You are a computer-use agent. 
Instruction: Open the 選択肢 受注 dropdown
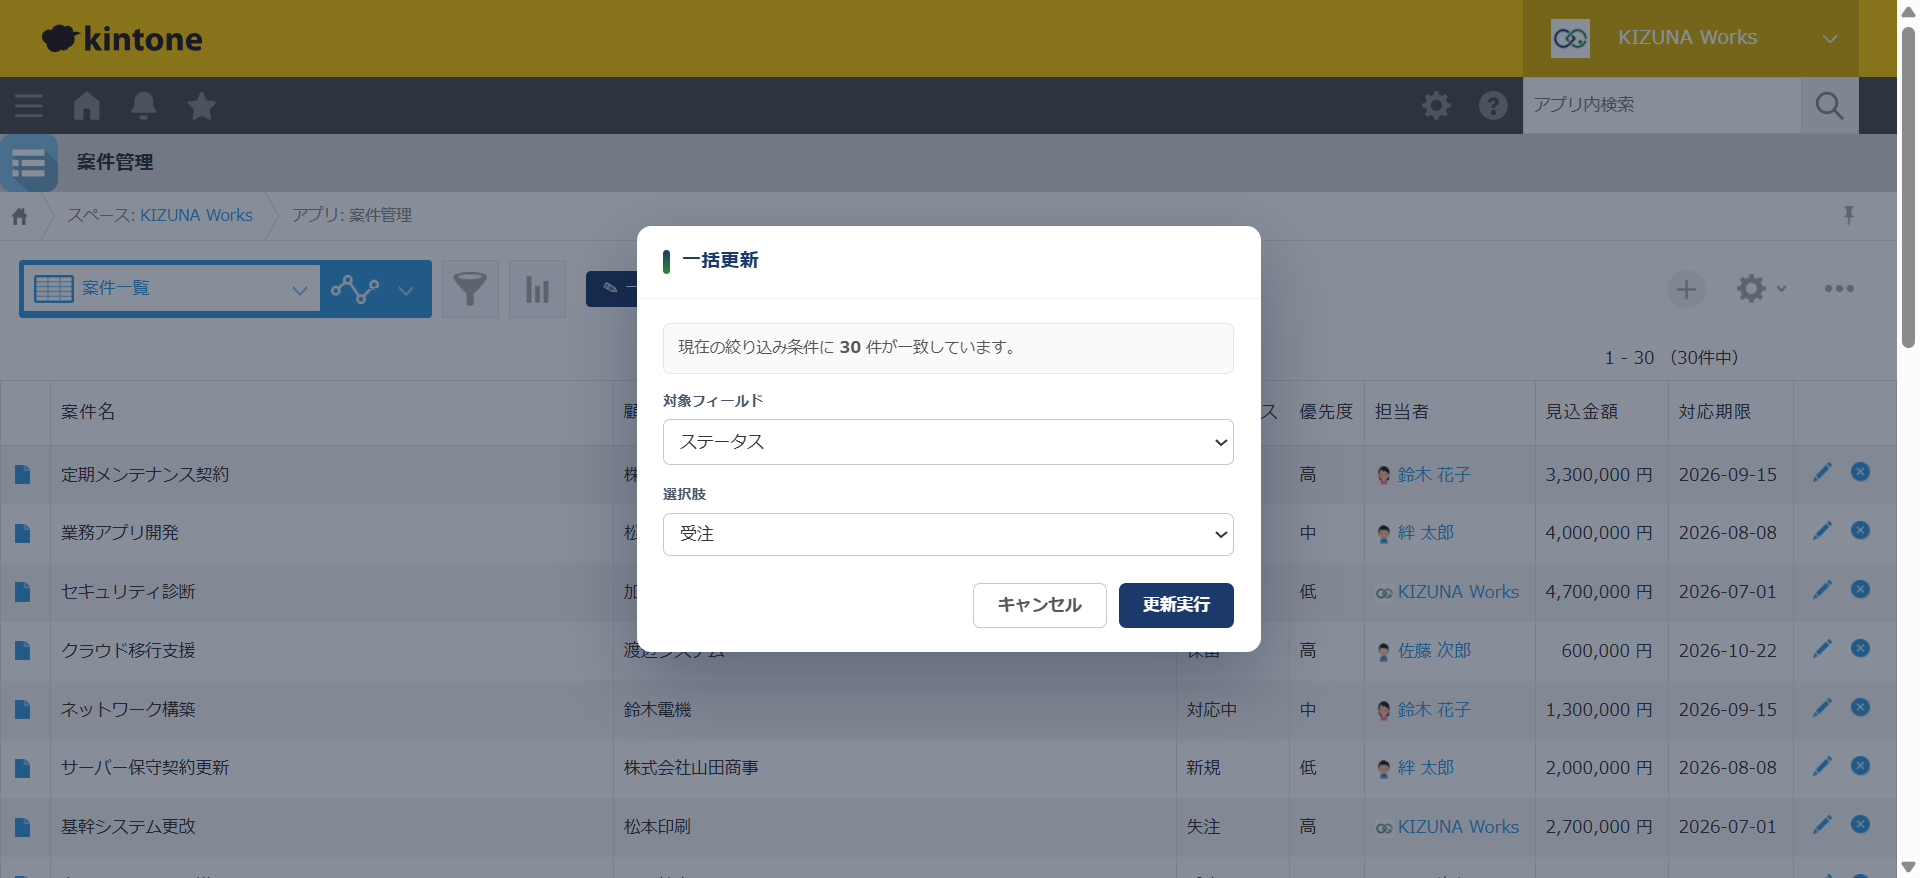coord(948,534)
